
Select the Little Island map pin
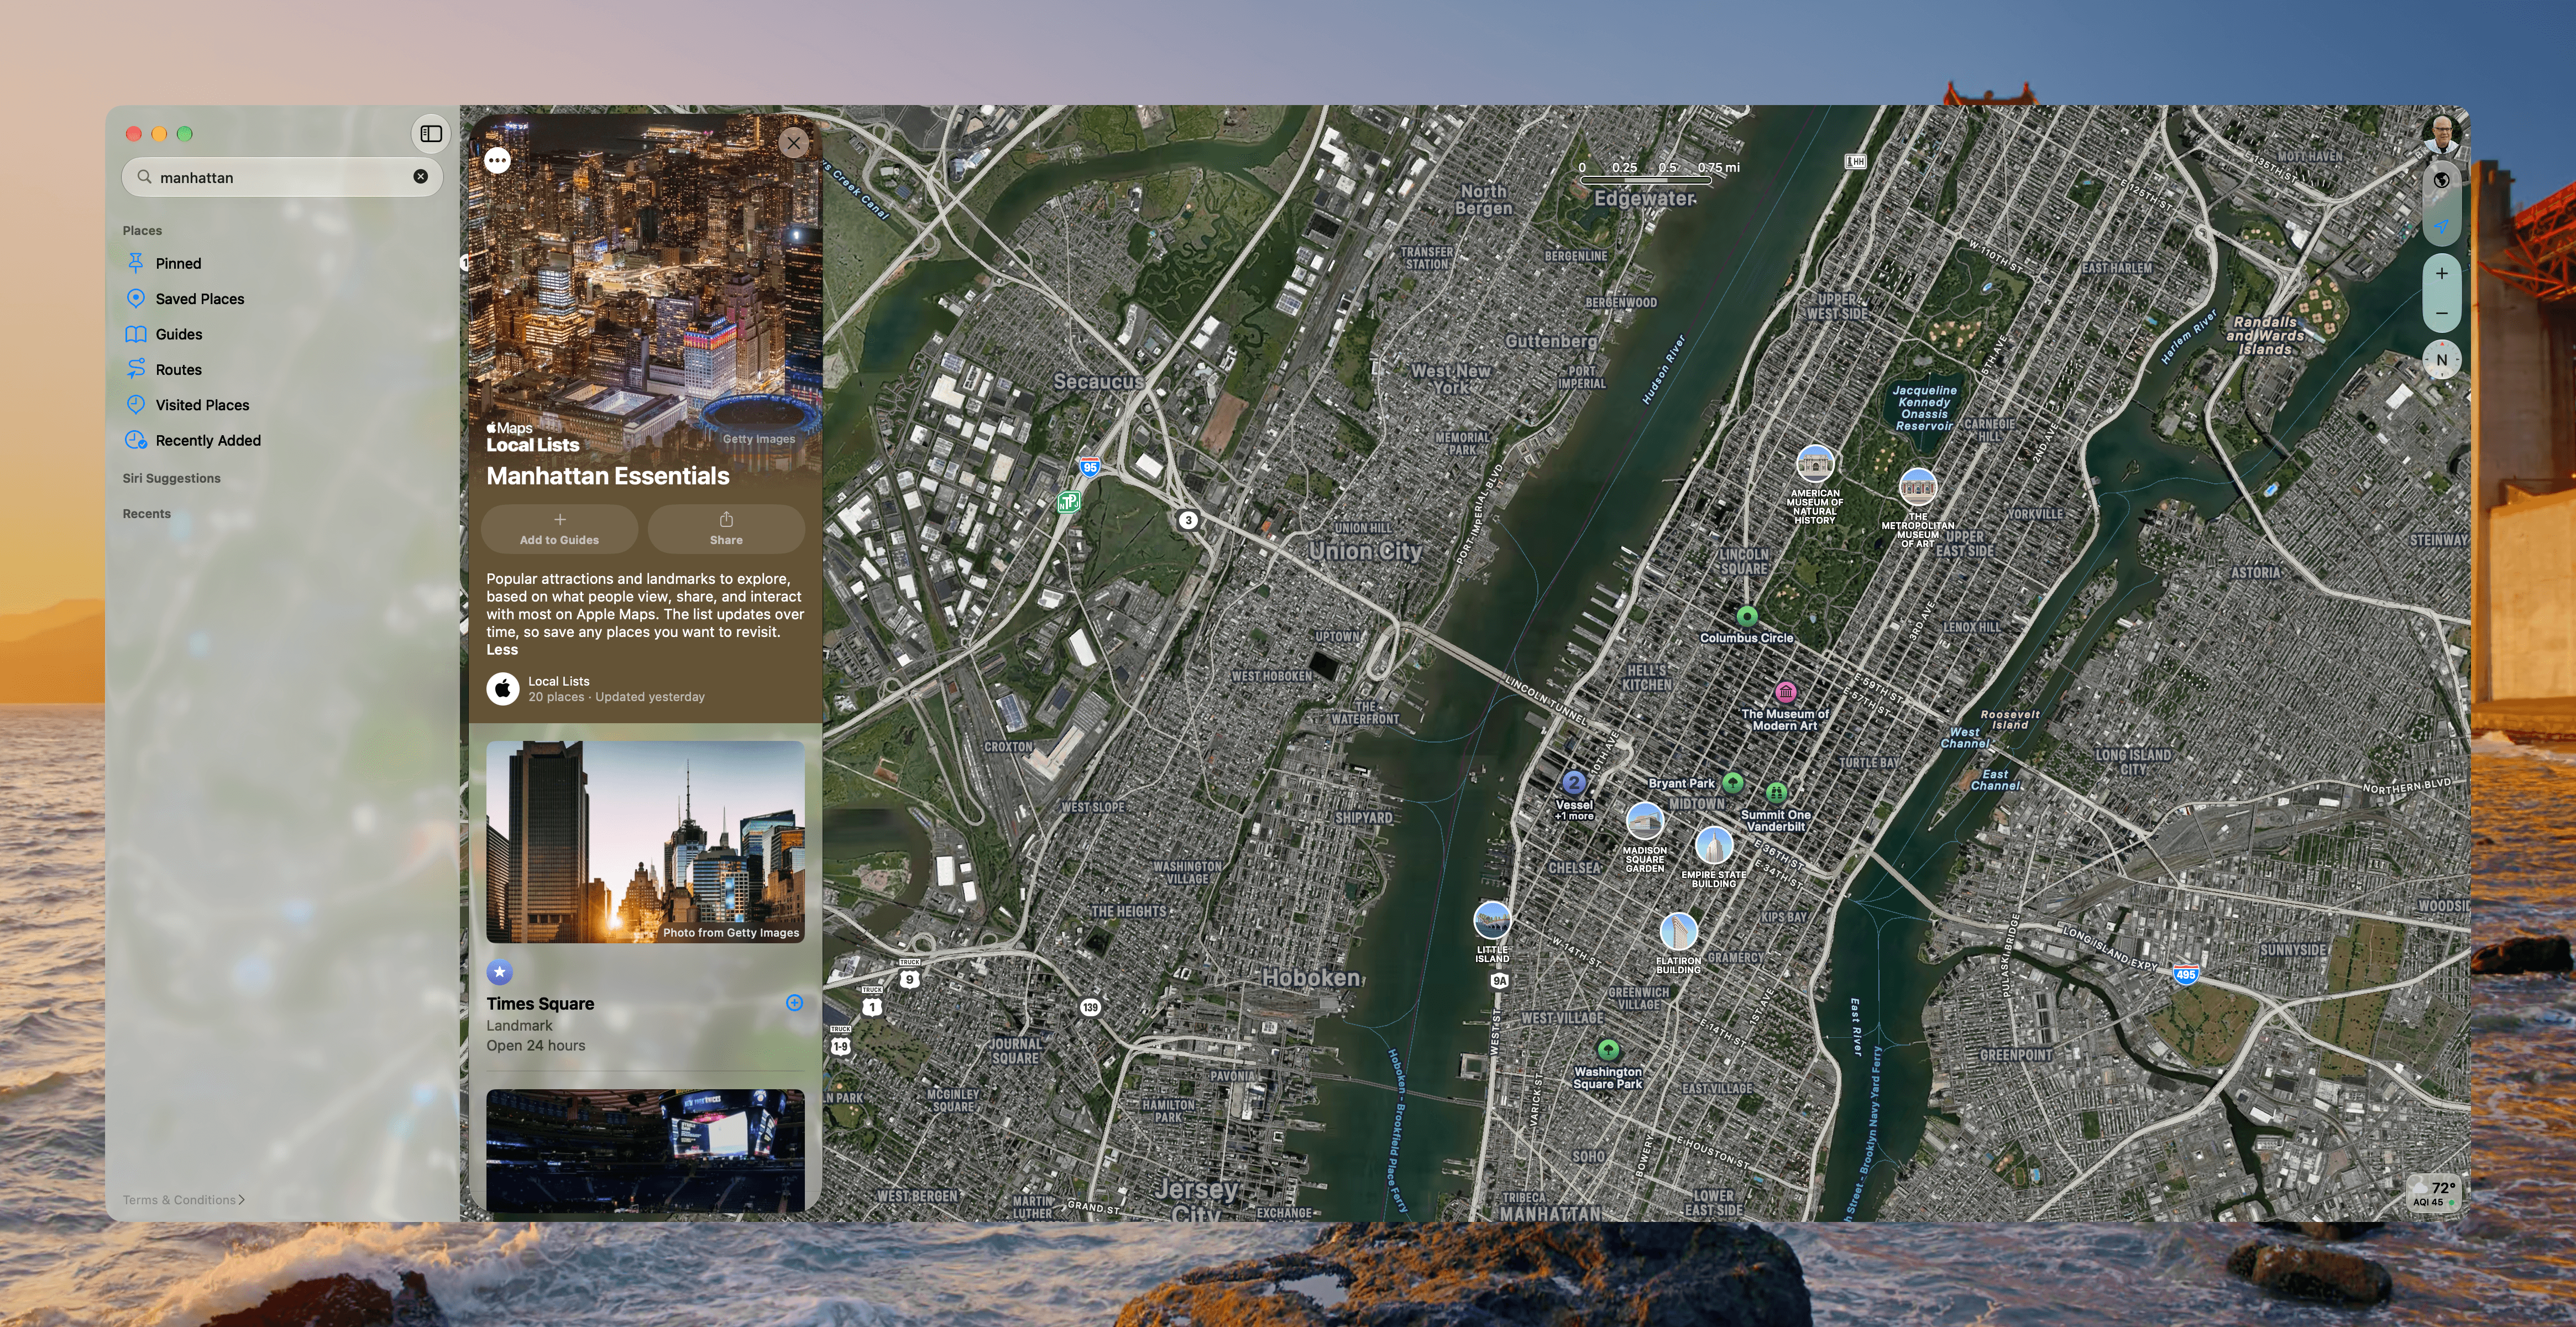click(x=1492, y=921)
